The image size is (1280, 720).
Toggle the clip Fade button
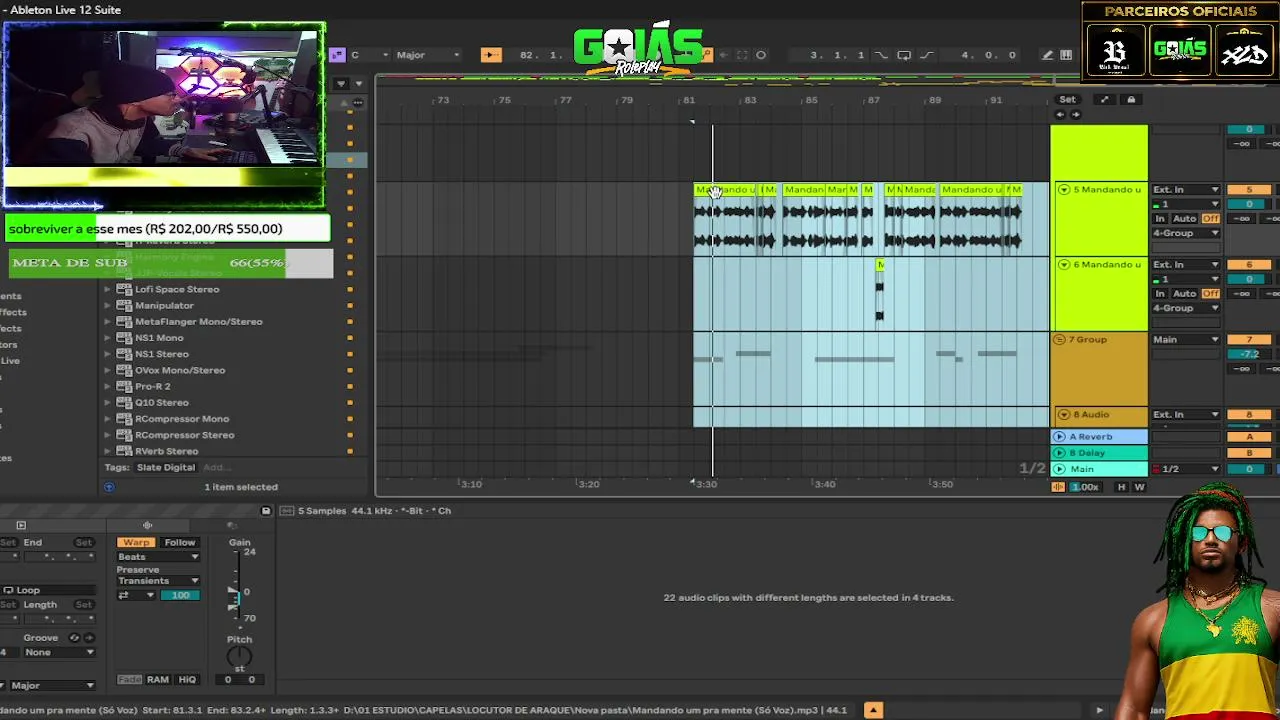point(130,680)
